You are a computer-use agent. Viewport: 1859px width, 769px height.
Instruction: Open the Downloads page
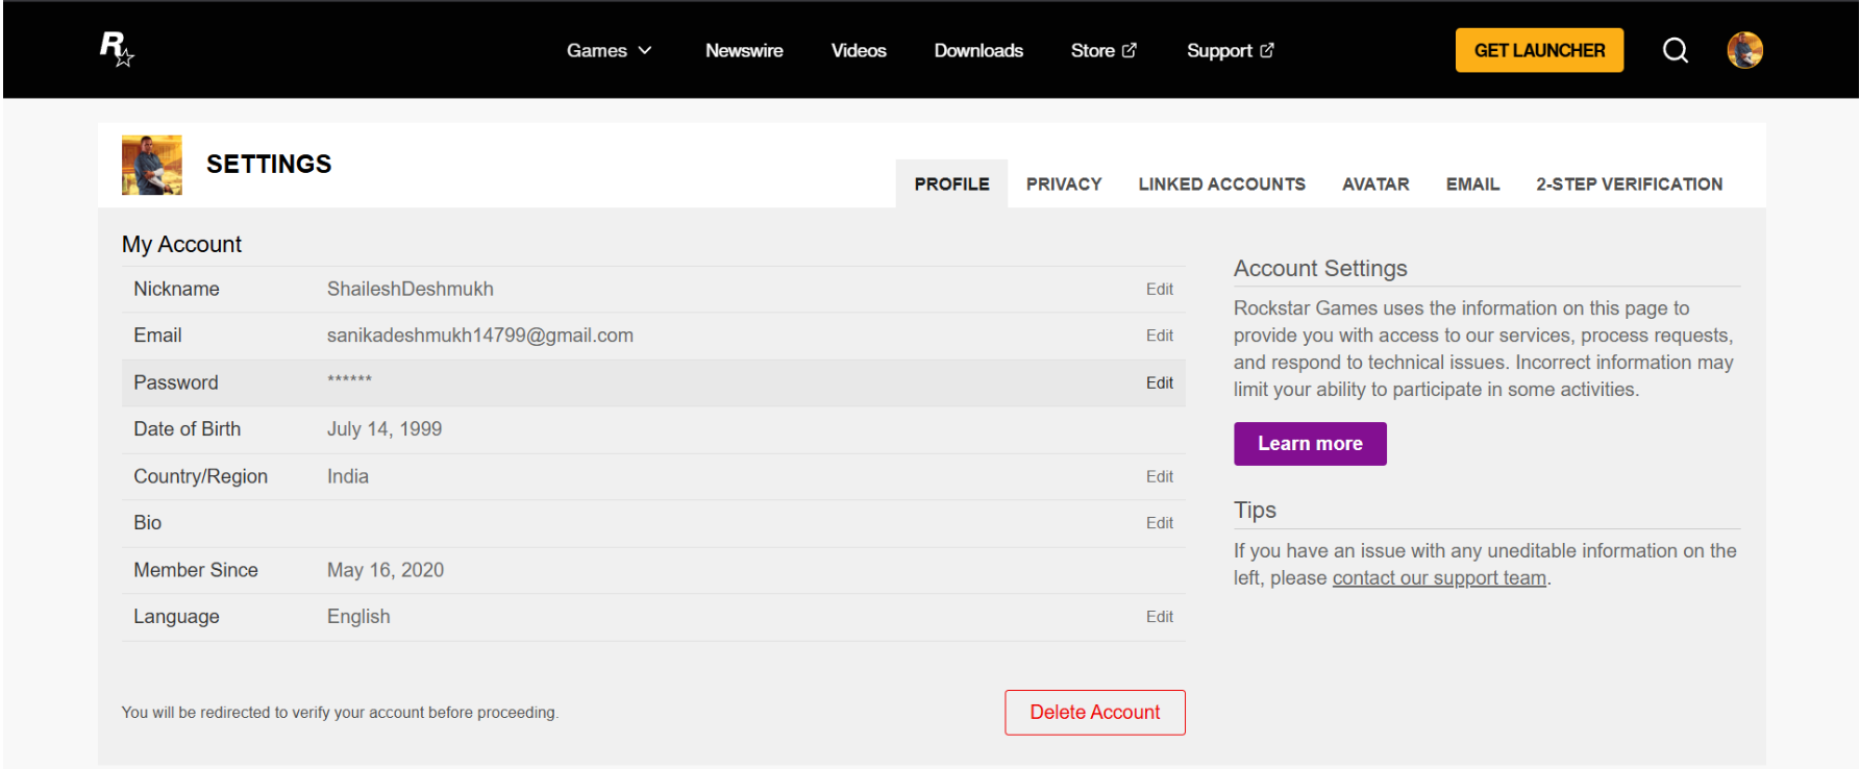coord(978,50)
